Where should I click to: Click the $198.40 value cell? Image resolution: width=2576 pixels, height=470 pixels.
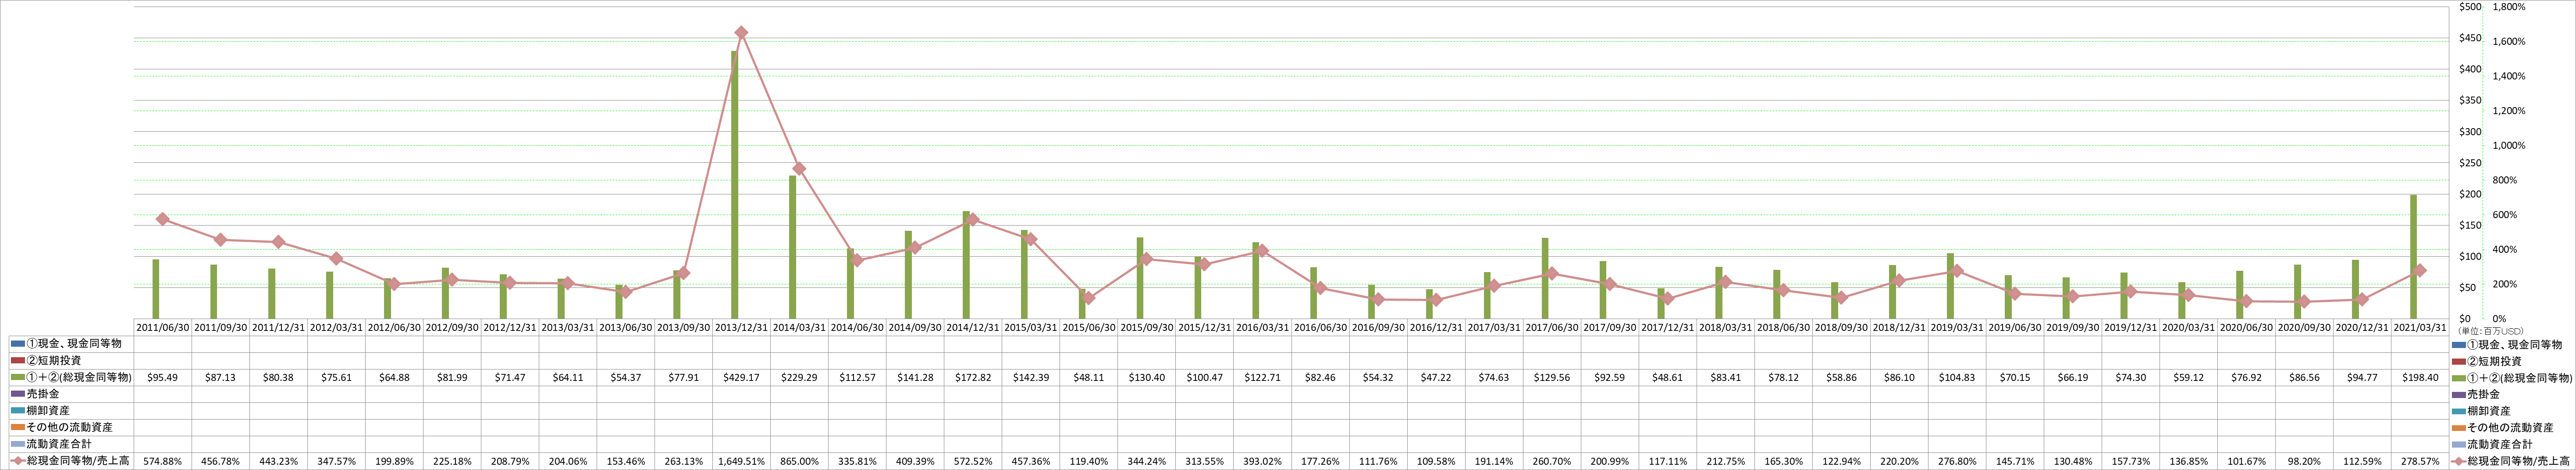pos(2420,377)
